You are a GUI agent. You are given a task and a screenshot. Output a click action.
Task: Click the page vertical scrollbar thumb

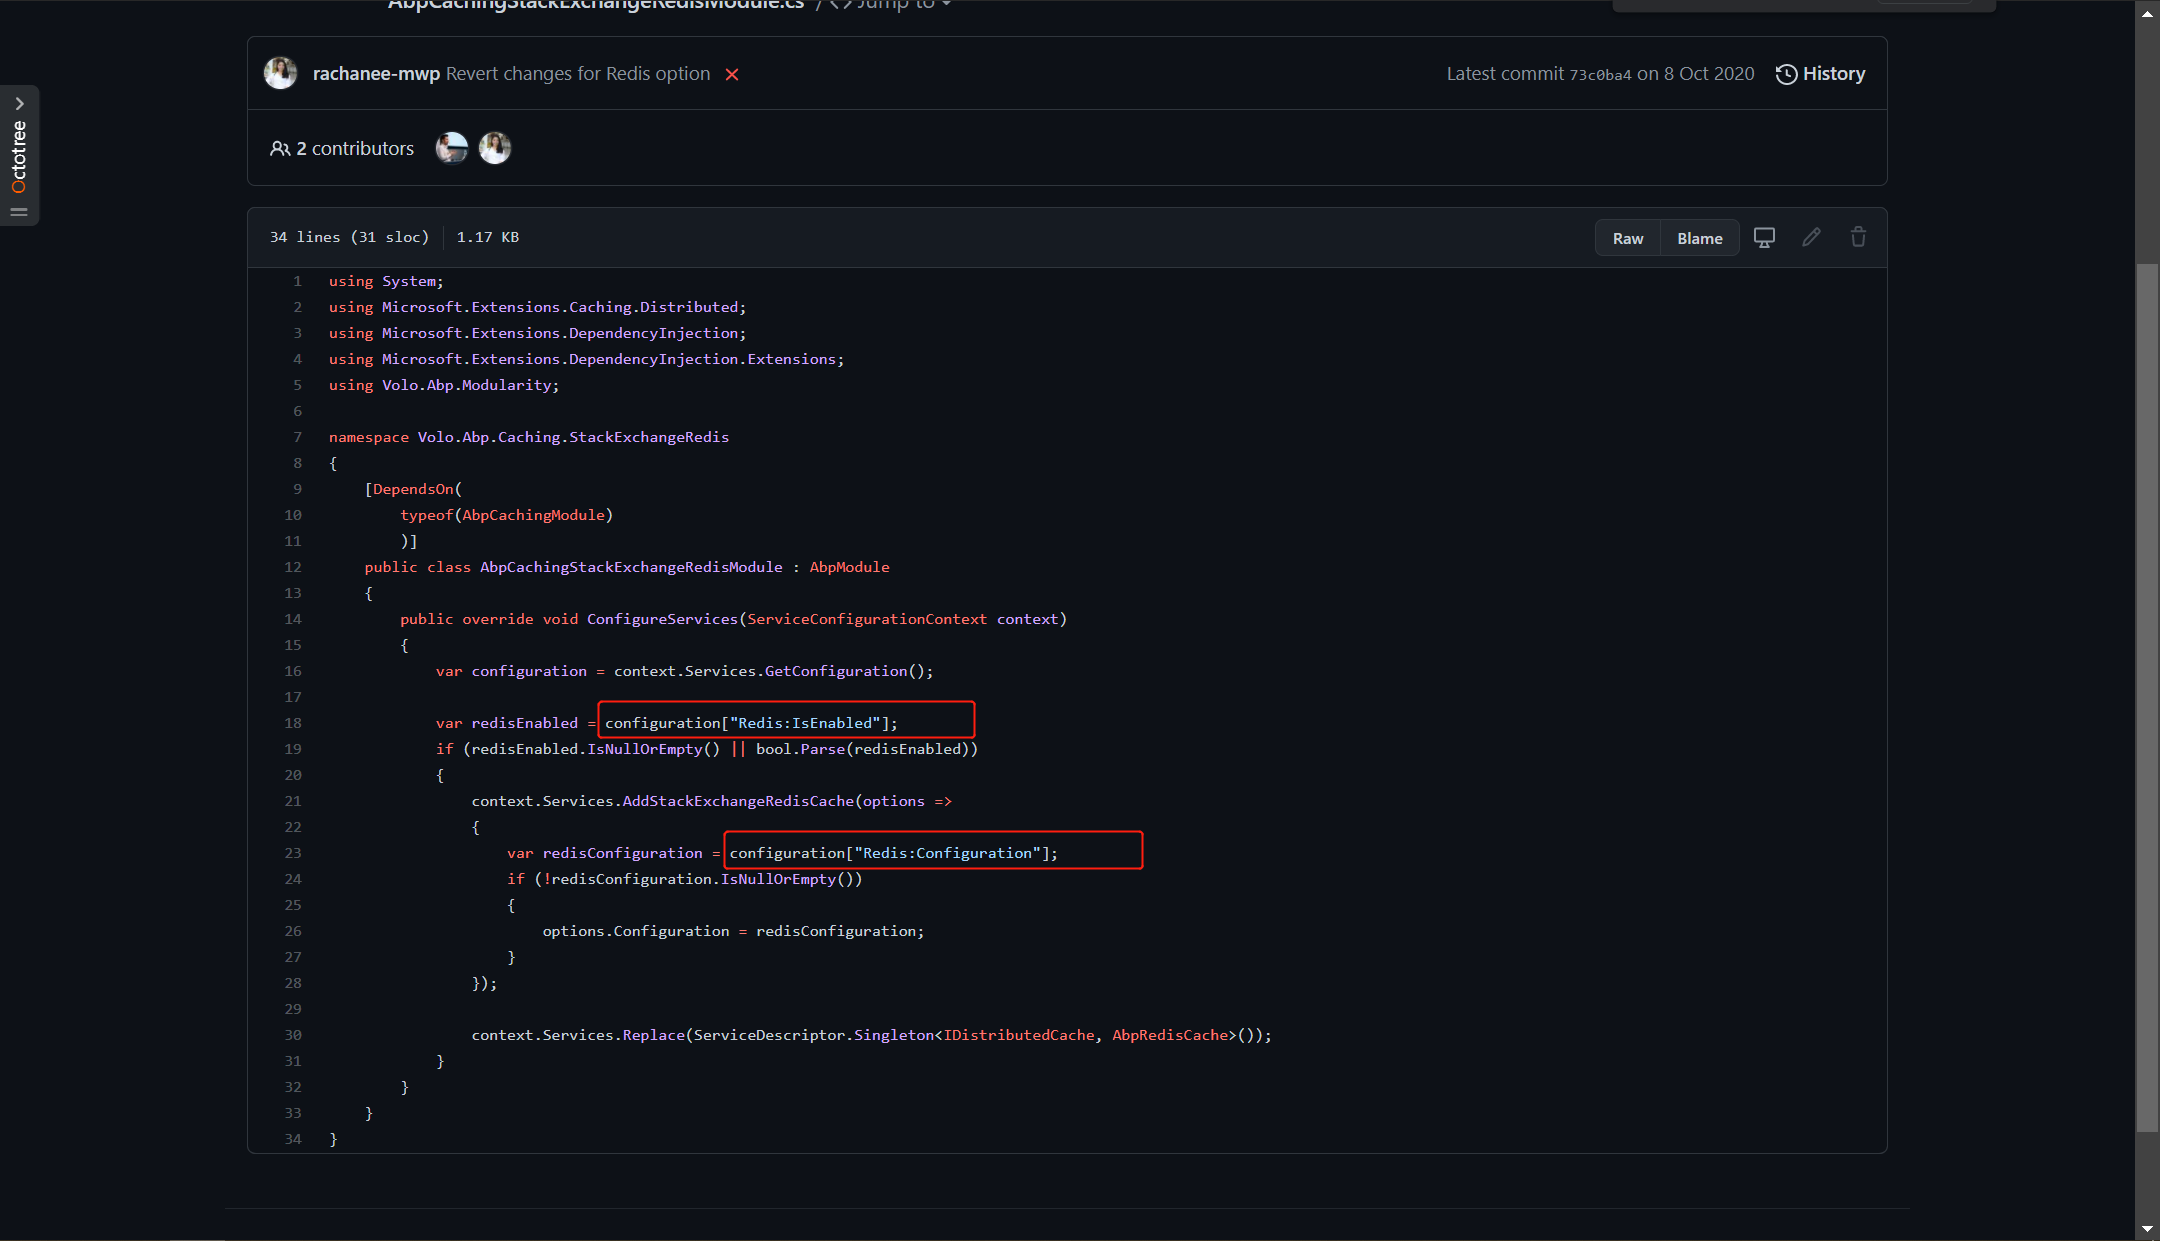pos(2147,697)
